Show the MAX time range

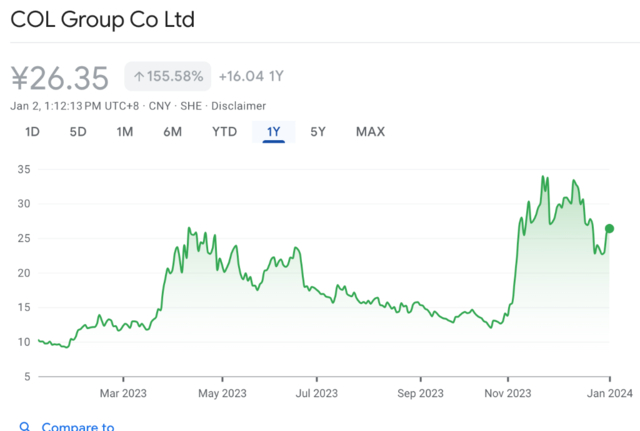tap(370, 132)
